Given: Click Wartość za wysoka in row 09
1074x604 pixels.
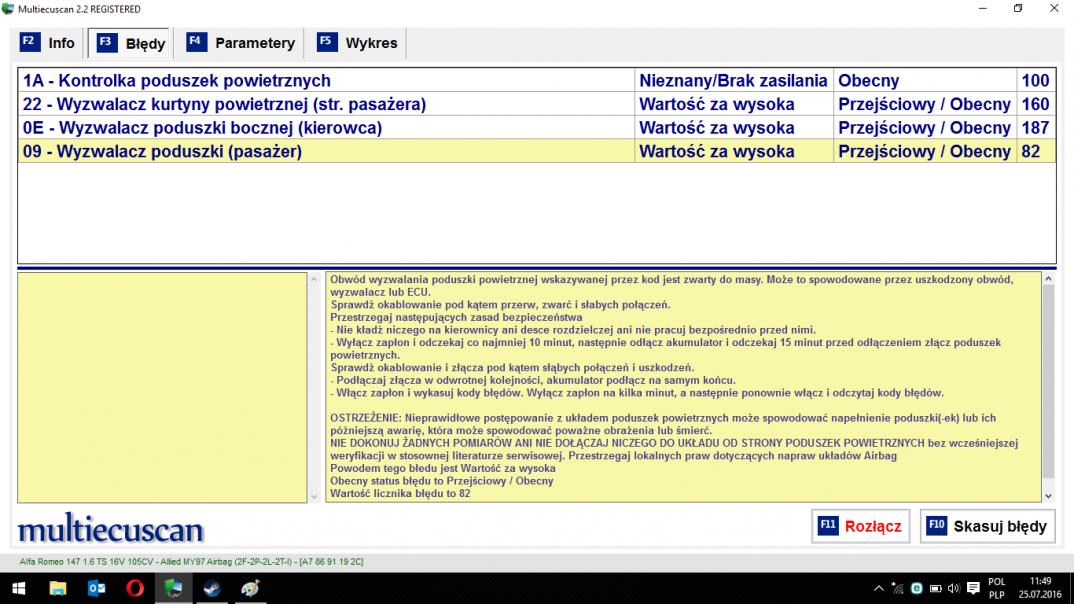Looking at the screenshot, I should [x=734, y=151].
